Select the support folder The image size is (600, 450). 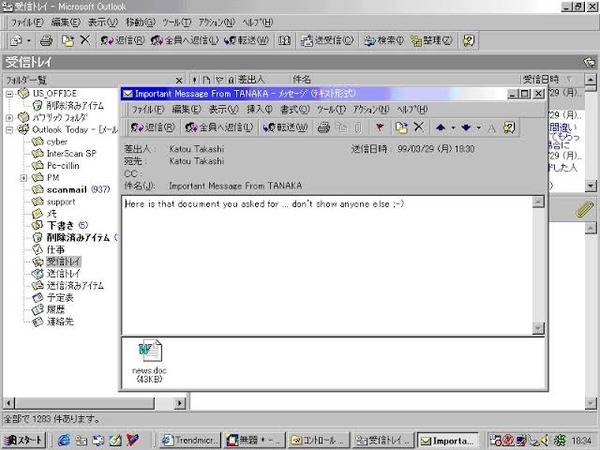tap(61, 202)
